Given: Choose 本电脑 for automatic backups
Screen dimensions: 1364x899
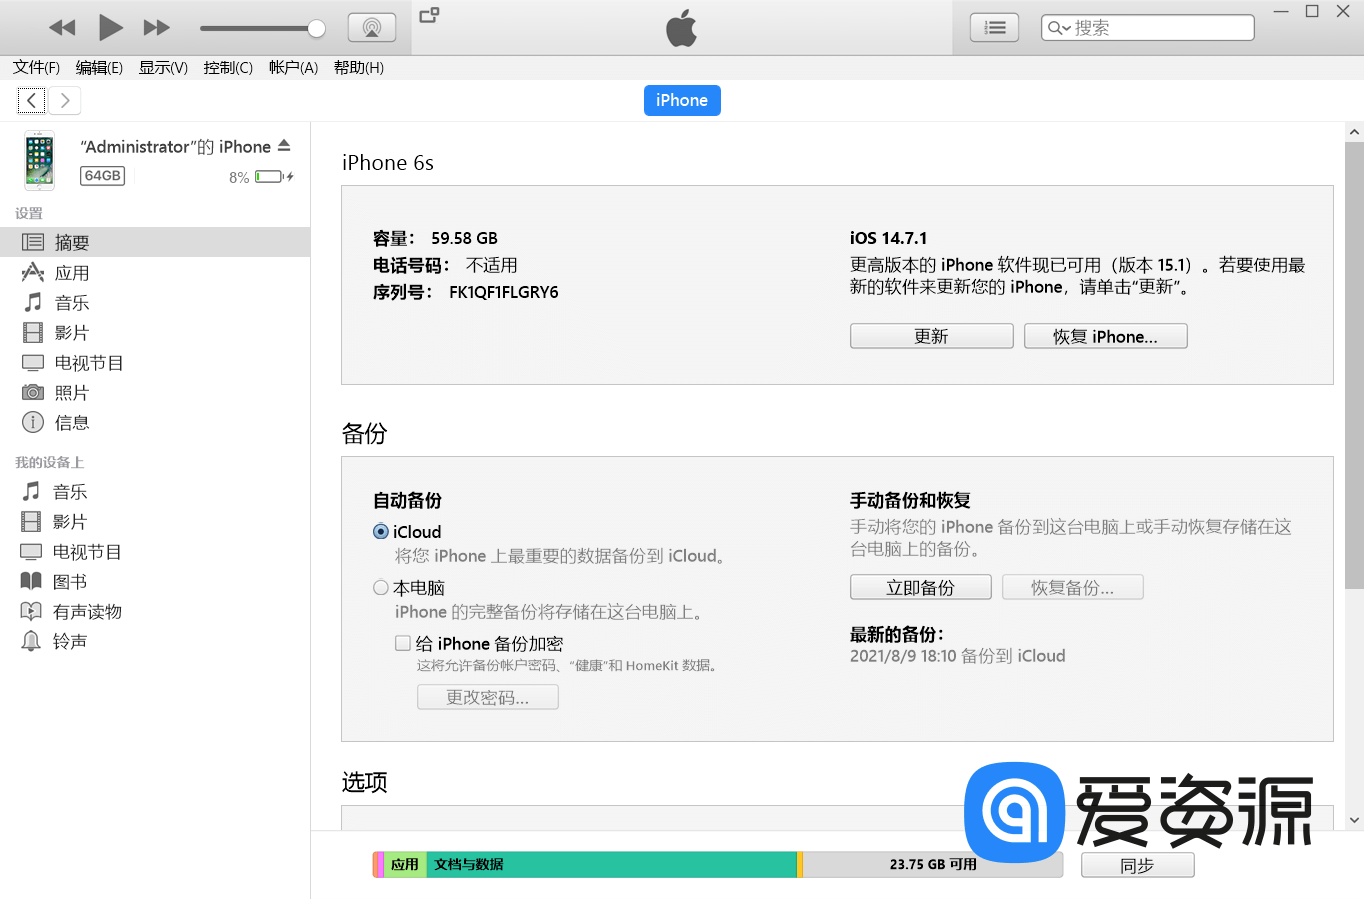Looking at the screenshot, I should [381, 587].
